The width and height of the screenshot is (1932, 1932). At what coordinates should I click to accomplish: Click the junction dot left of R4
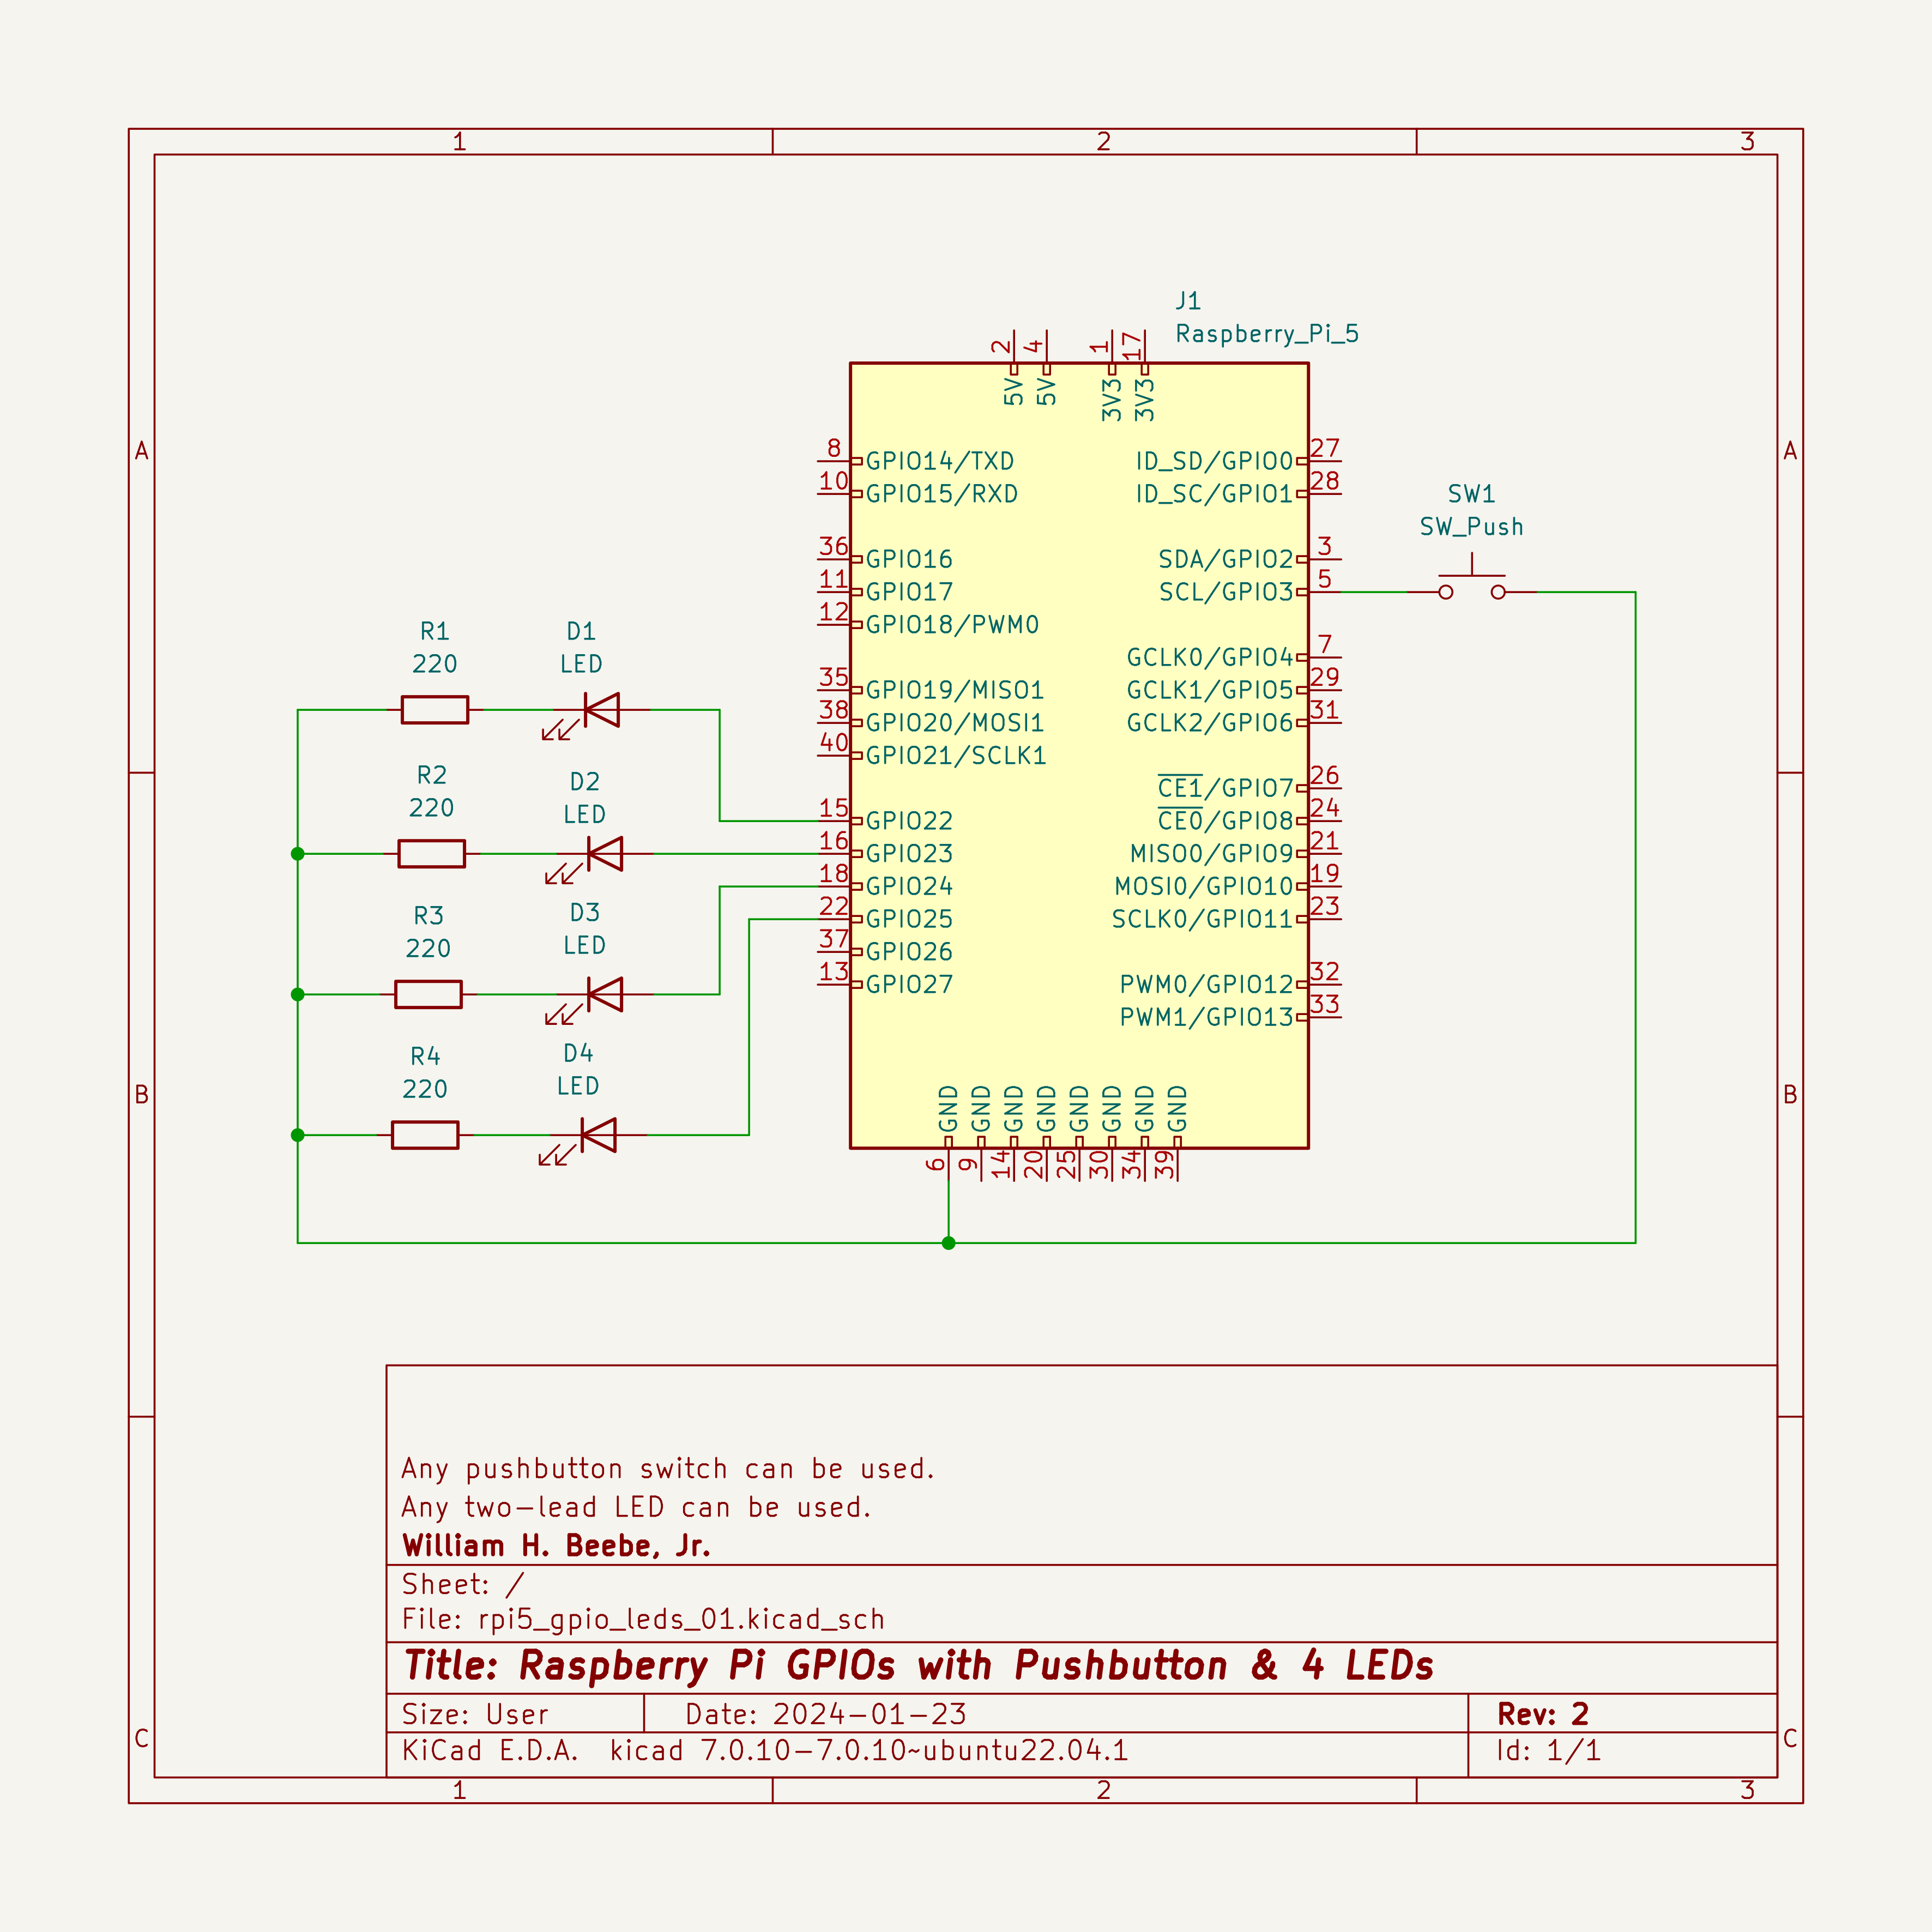coord(298,1135)
